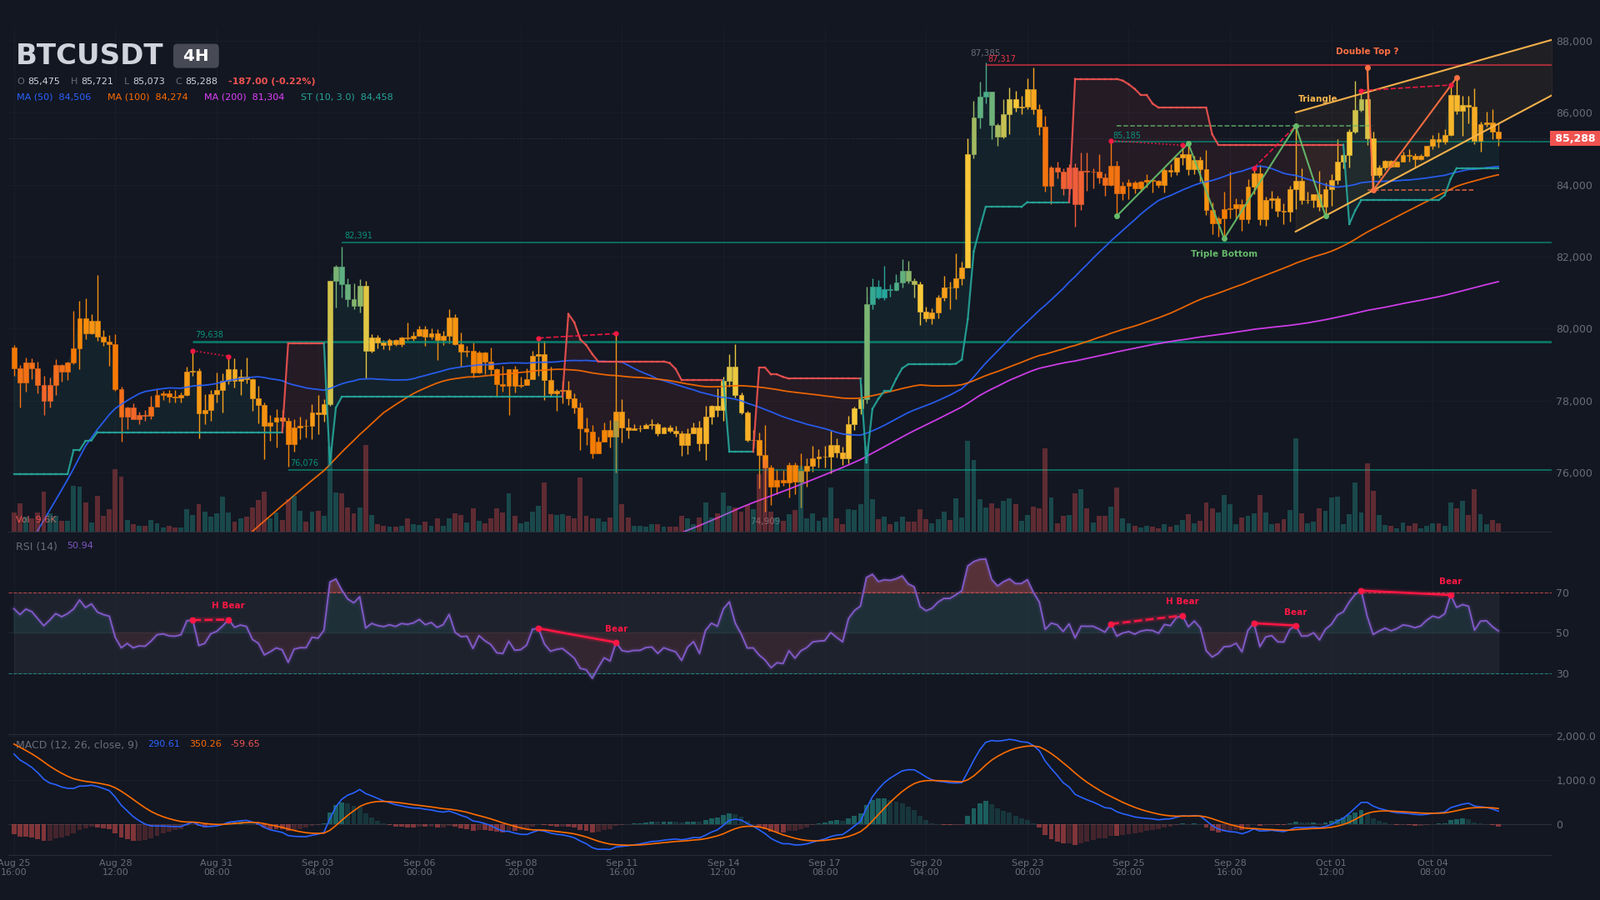The width and height of the screenshot is (1600, 900).
Task: Click the MACD signal value 350.26
Action: 205,744
